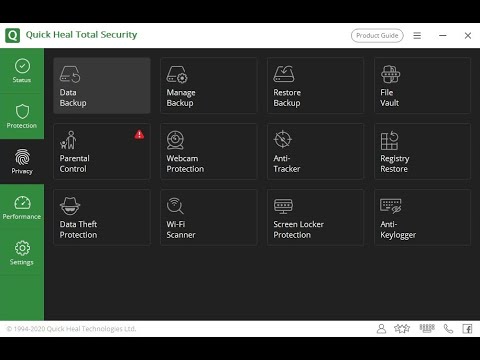Open the user account icon in the footer
This screenshot has width=480, height=360.
point(381,329)
